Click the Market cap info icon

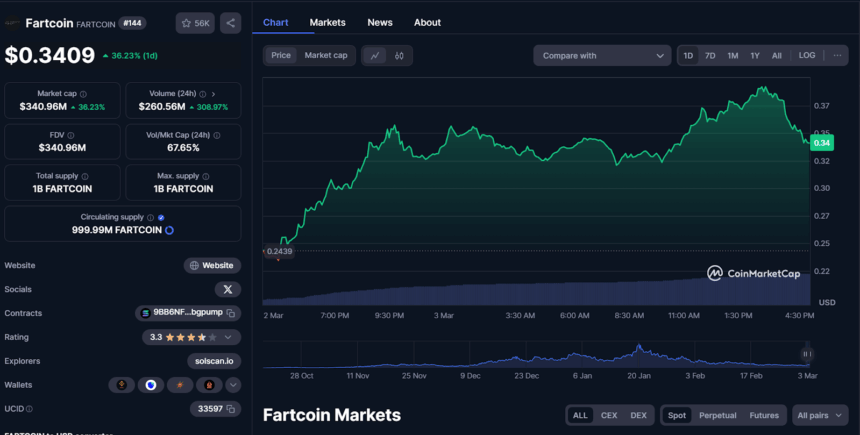pyautogui.click(x=83, y=94)
